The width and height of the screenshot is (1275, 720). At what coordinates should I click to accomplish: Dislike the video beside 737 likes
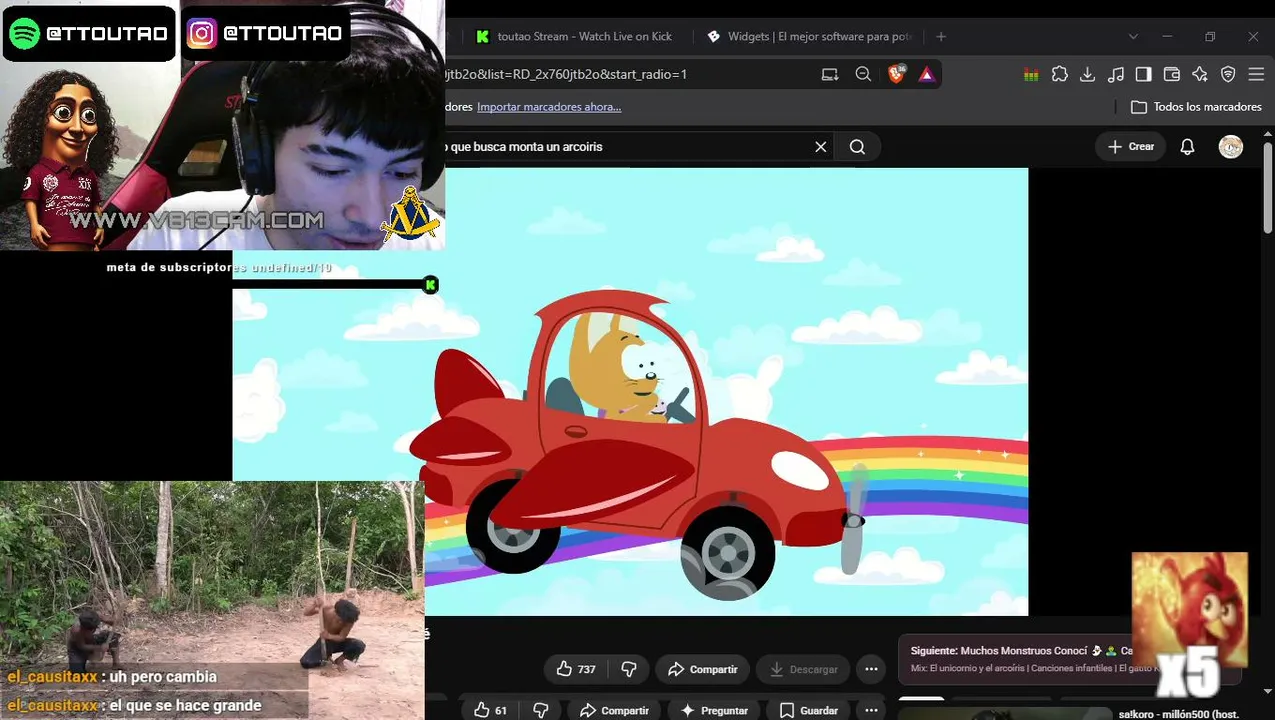[629, 669]
